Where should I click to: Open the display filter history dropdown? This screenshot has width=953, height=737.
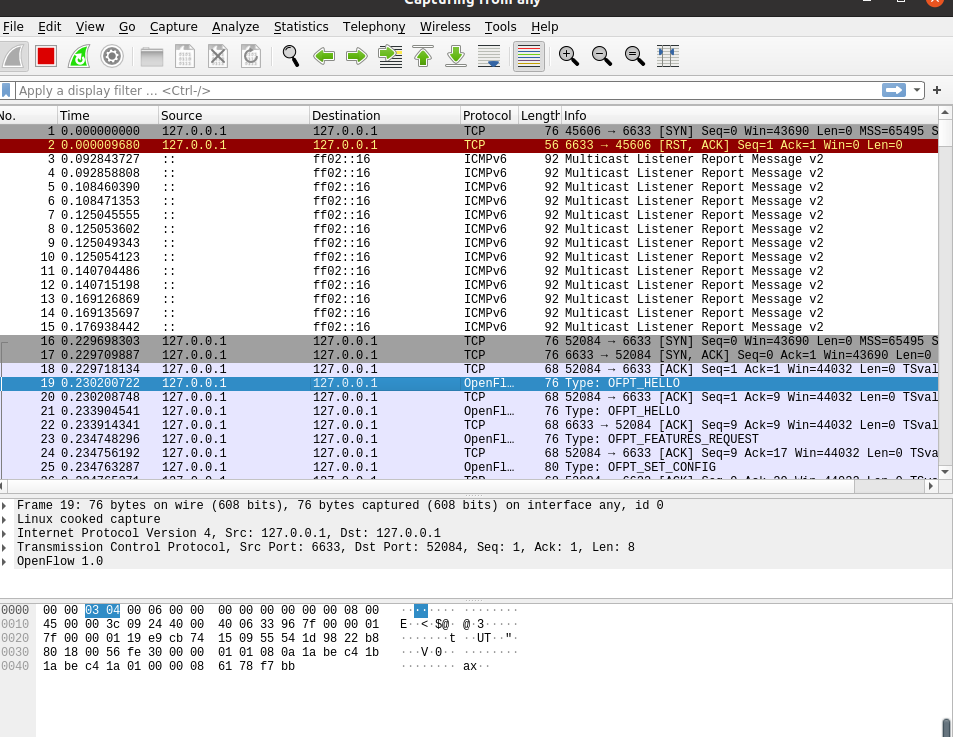point(918,90)
